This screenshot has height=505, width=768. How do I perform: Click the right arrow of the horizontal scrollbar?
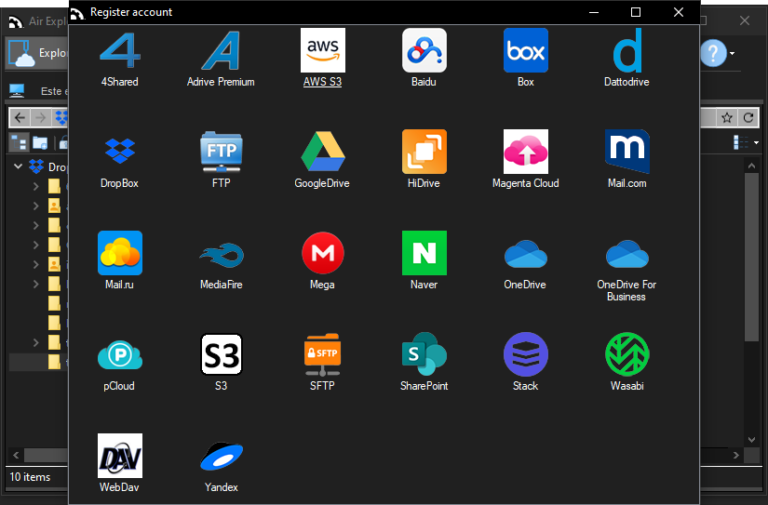pyautogui.click(x=736, y=455)
